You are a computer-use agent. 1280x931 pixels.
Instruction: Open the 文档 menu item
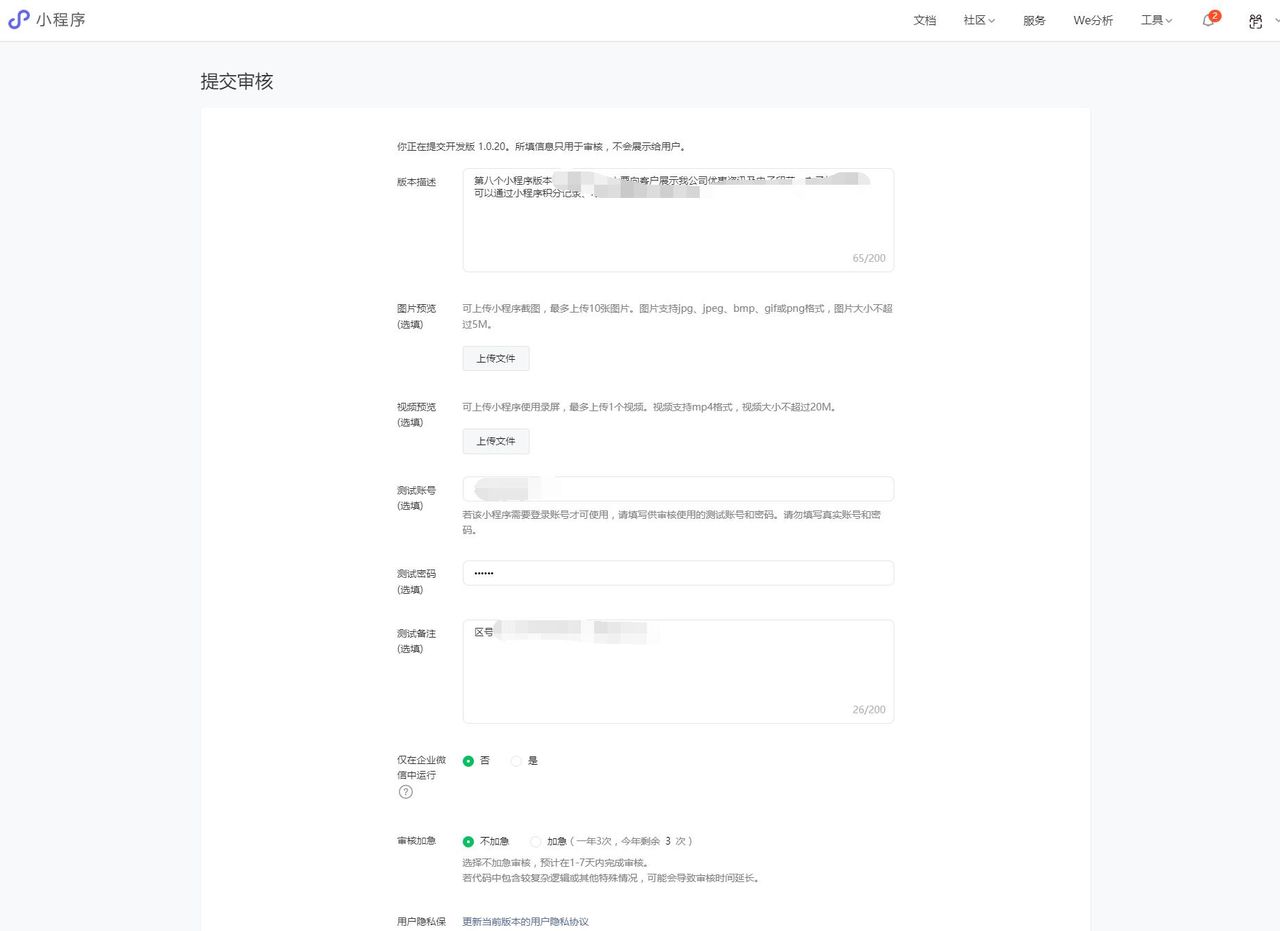924,20
